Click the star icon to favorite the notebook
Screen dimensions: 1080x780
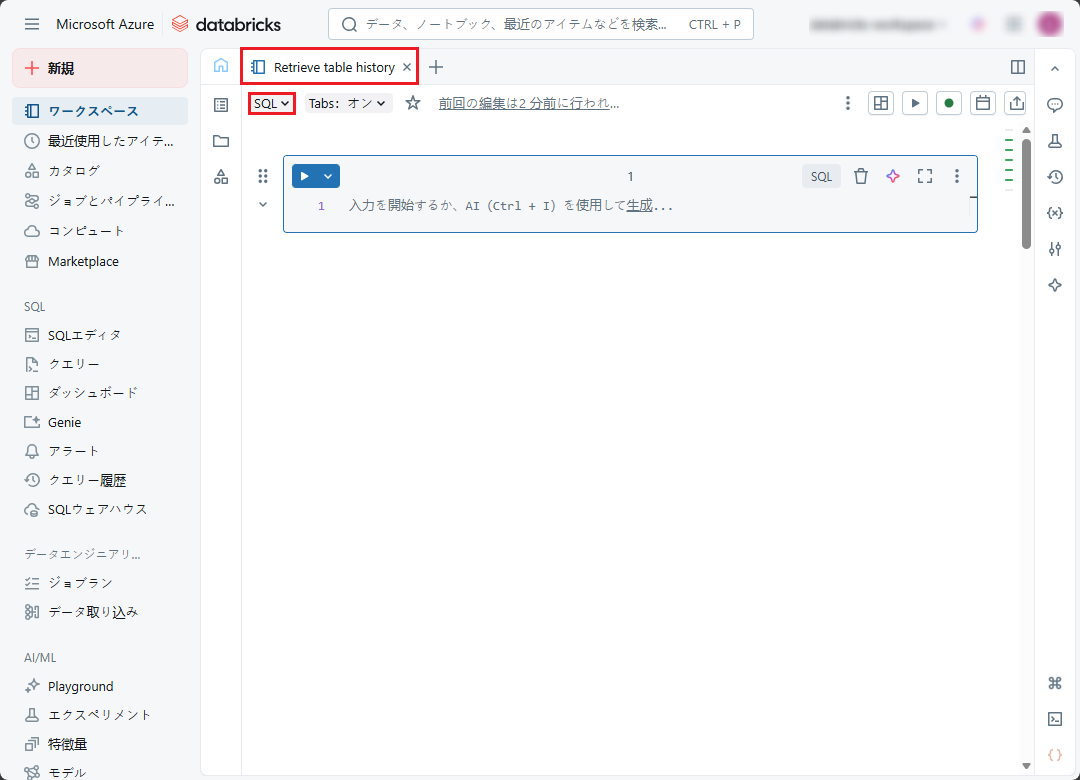(413, 103)
